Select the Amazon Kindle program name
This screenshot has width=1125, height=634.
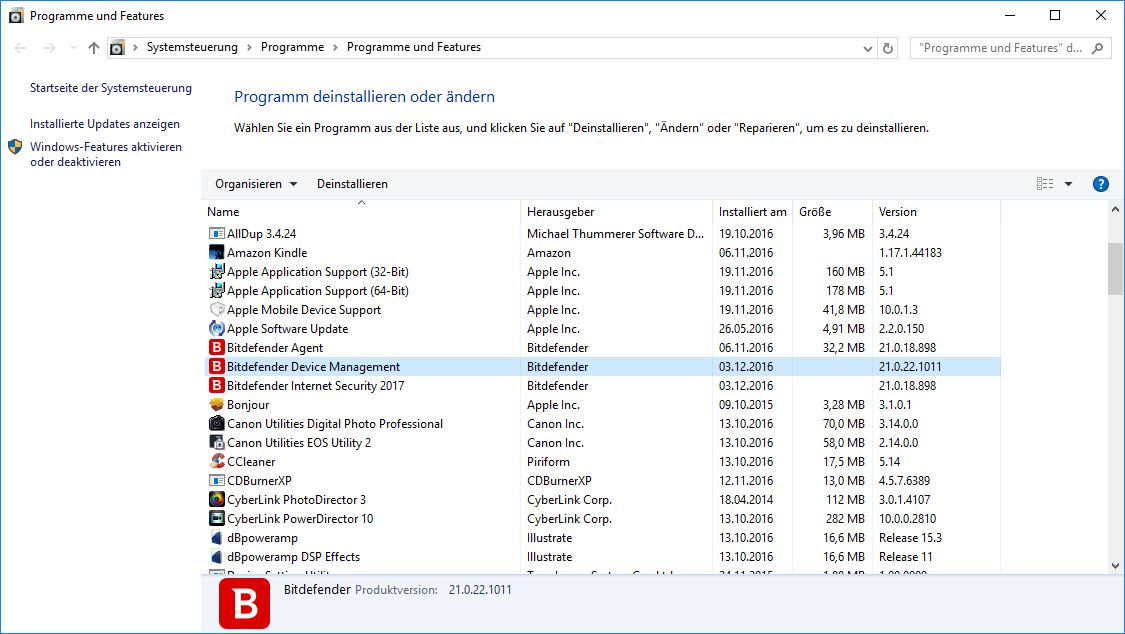267,252
